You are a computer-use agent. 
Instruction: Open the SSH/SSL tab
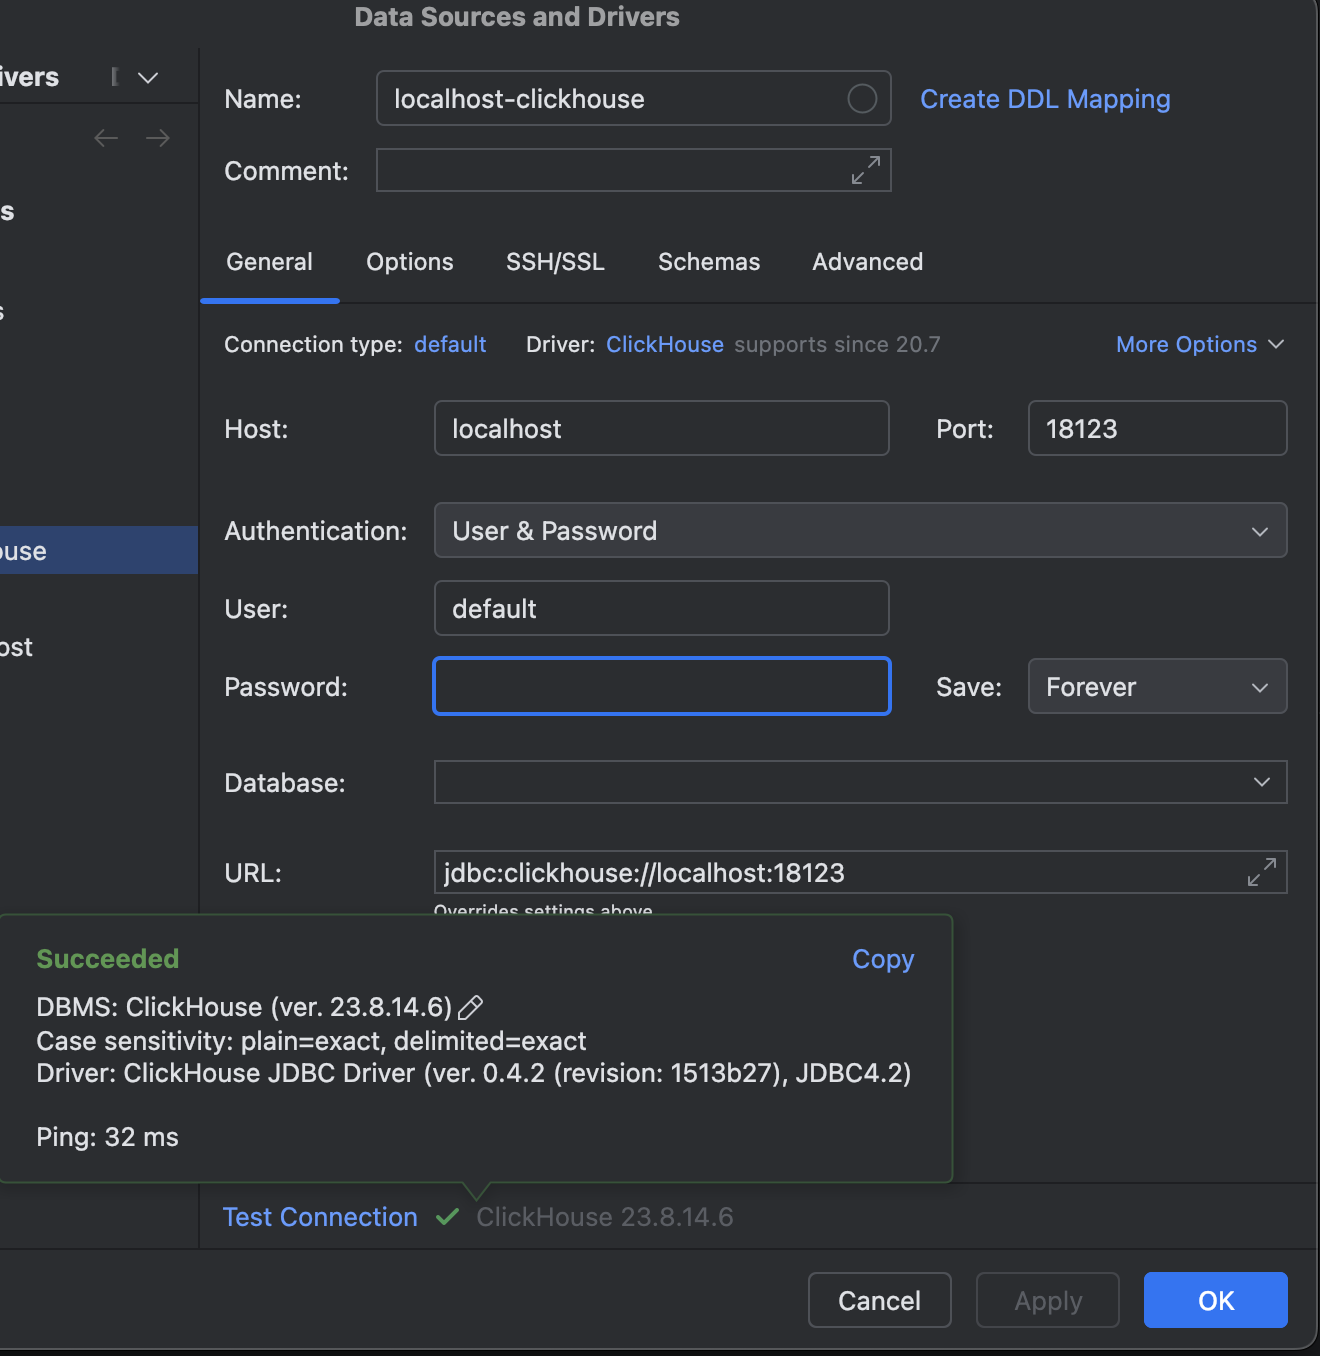coord(555,262)
